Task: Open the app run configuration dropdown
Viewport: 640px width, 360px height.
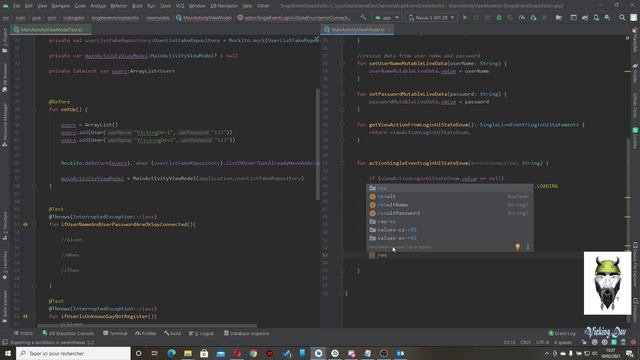Action: coord(387,18)
